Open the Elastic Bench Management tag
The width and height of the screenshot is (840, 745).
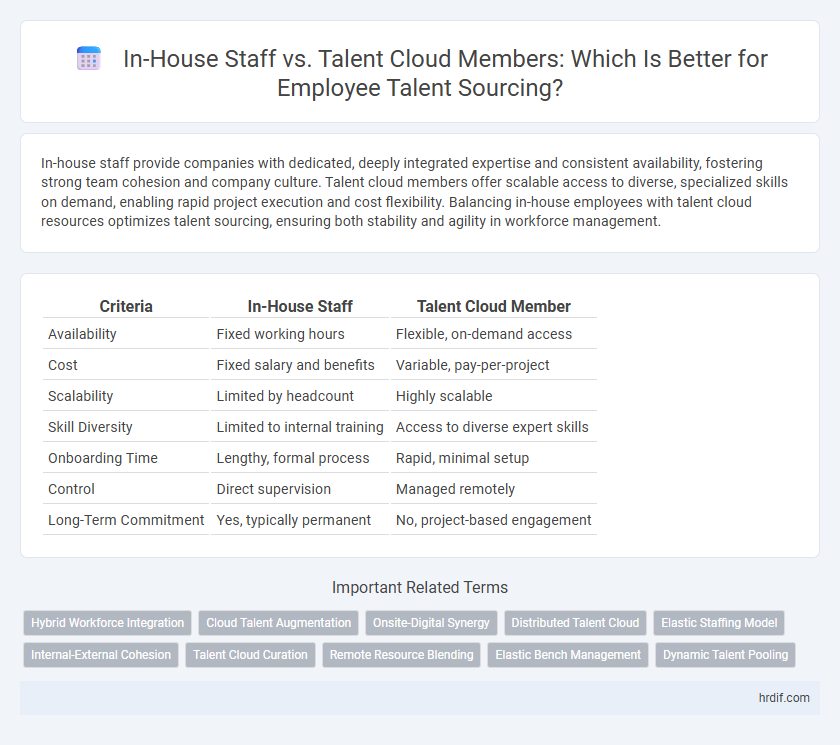tap(568, 654)
